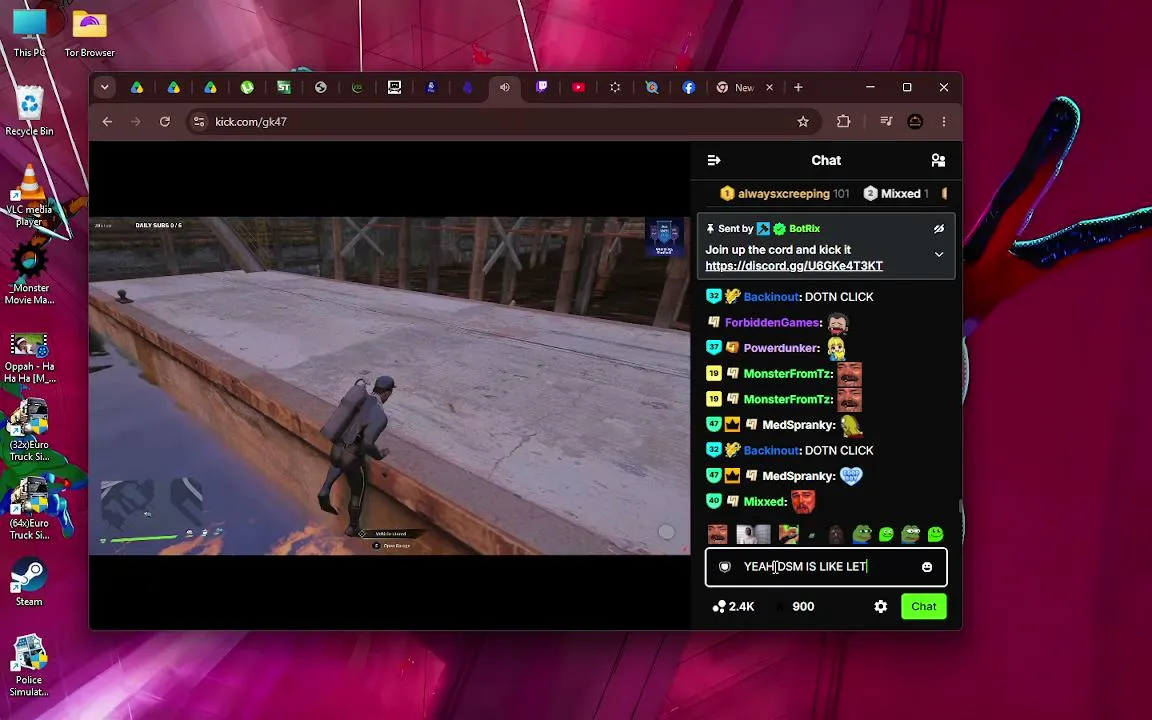The image size is (1152, 720).
Task: Click the shield icon in chat input
Action: [x=724, y=566]
